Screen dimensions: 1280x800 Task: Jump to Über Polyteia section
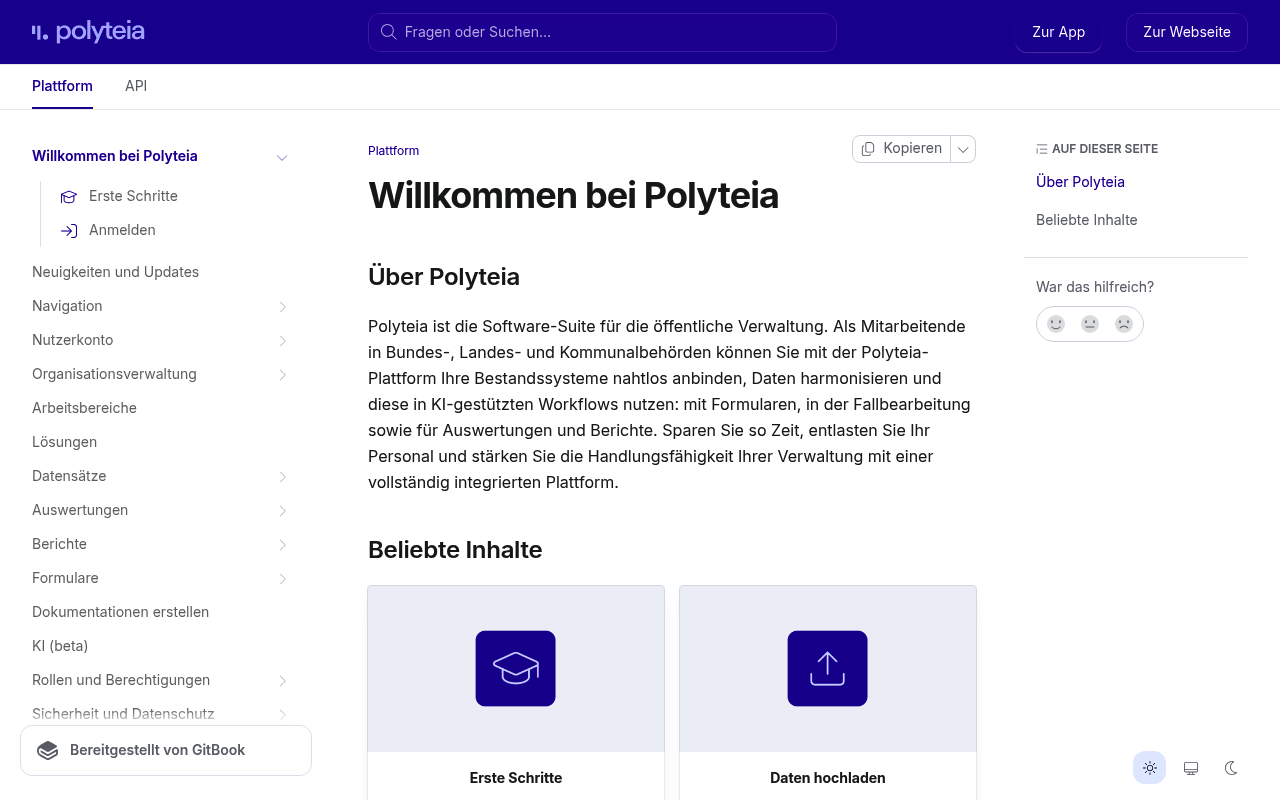1080,182
